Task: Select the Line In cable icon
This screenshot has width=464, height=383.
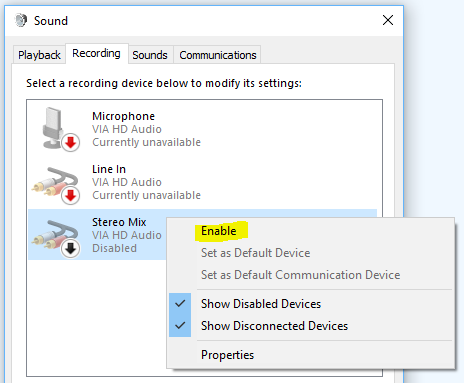Action: point(56,185)
